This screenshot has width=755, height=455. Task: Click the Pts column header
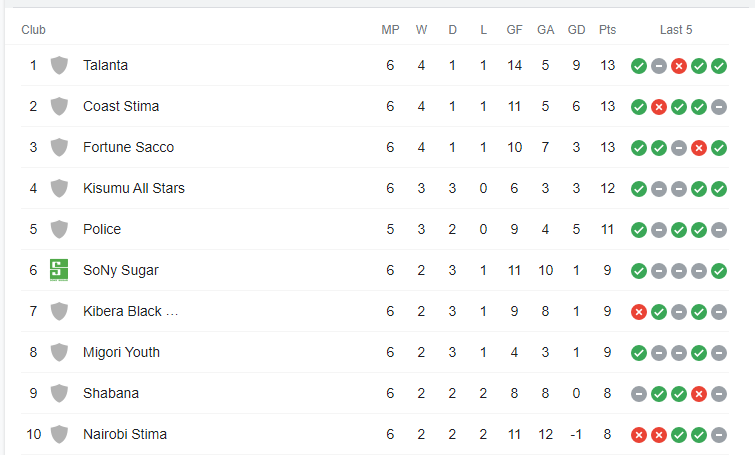coord(607,30)
